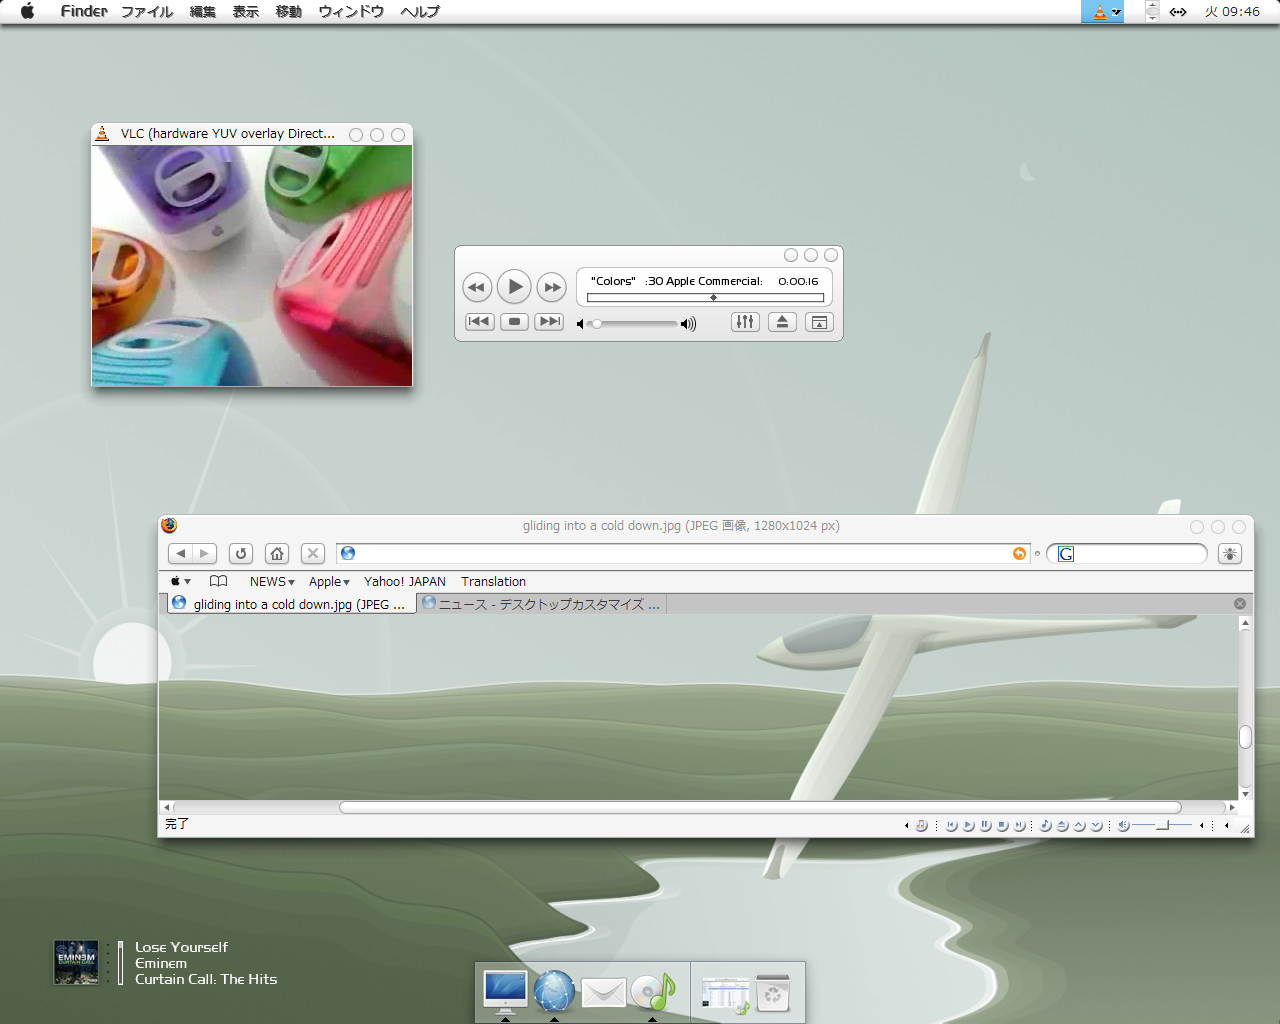Close the current Firefox tab
The width and height of the screenshot is (1280, 1024).
tap(1240, 604)
